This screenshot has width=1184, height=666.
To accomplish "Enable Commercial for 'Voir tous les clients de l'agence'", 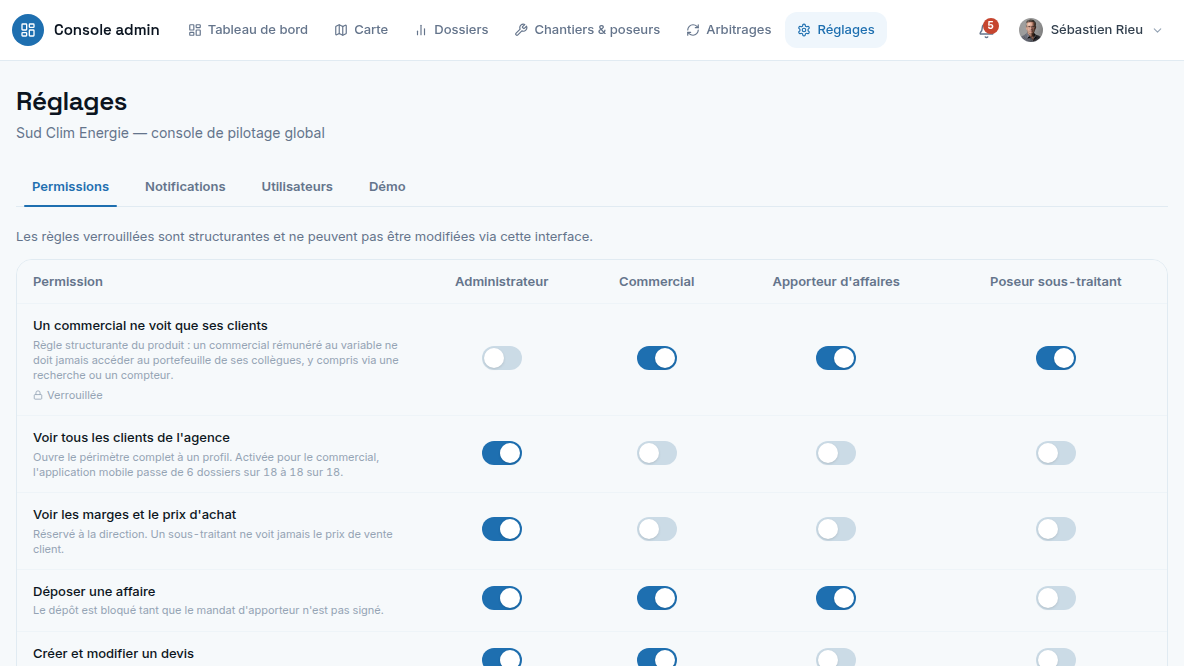I will pyautogui.click(x=657, y=453).
